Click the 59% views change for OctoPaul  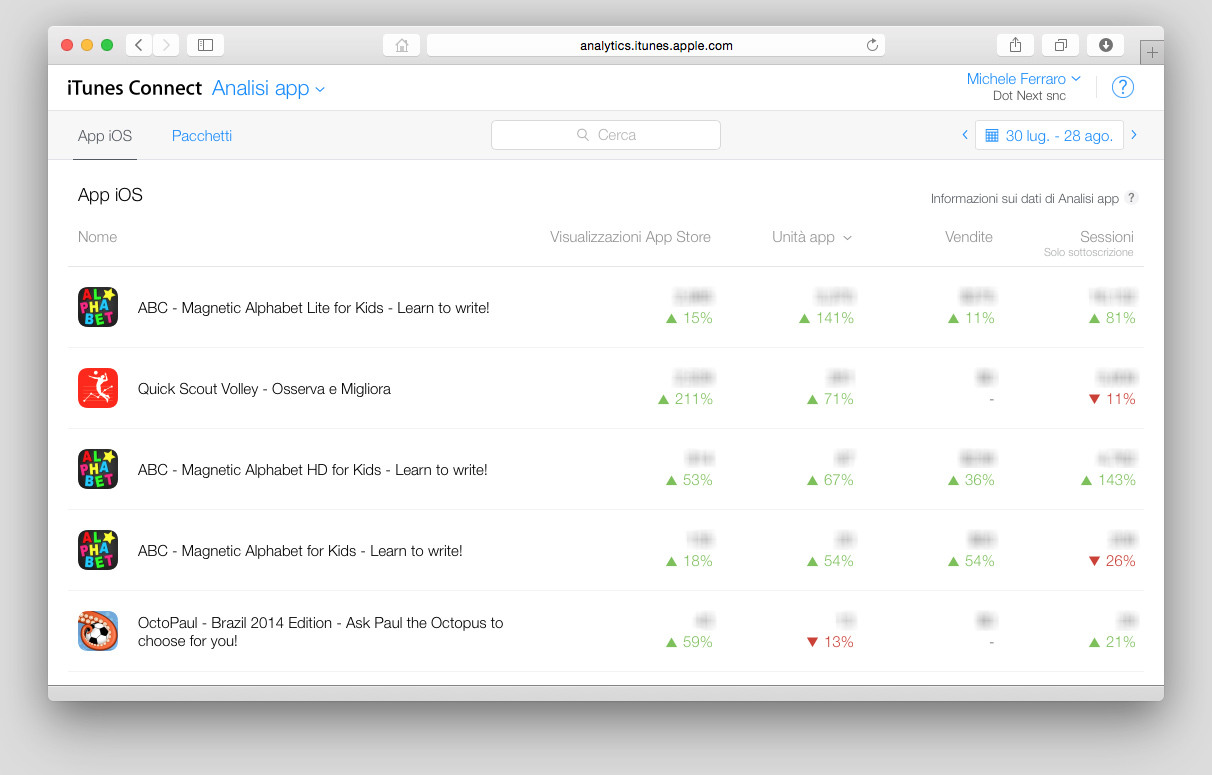[689, 642]
